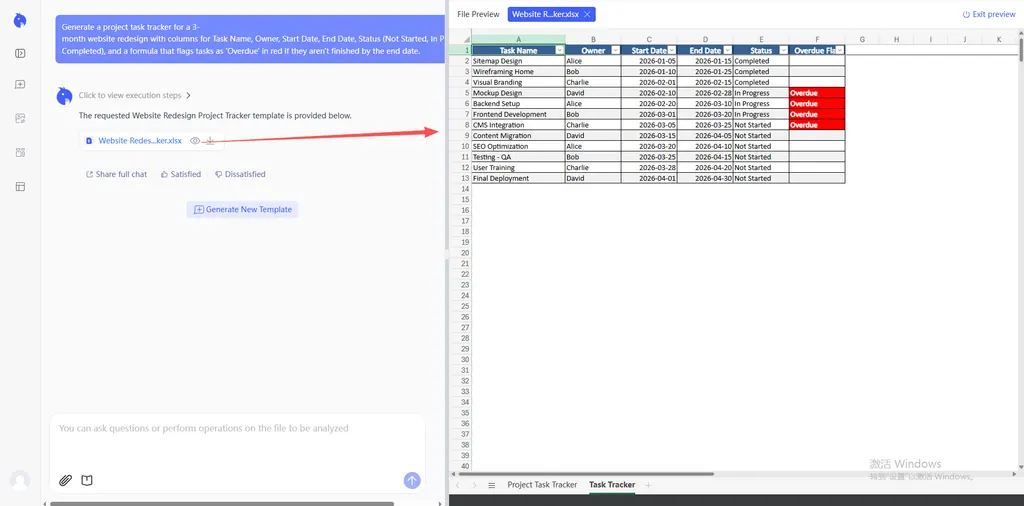Mark the response as Satisfied
1024x506 pixels.
click(x=181, y=174)
